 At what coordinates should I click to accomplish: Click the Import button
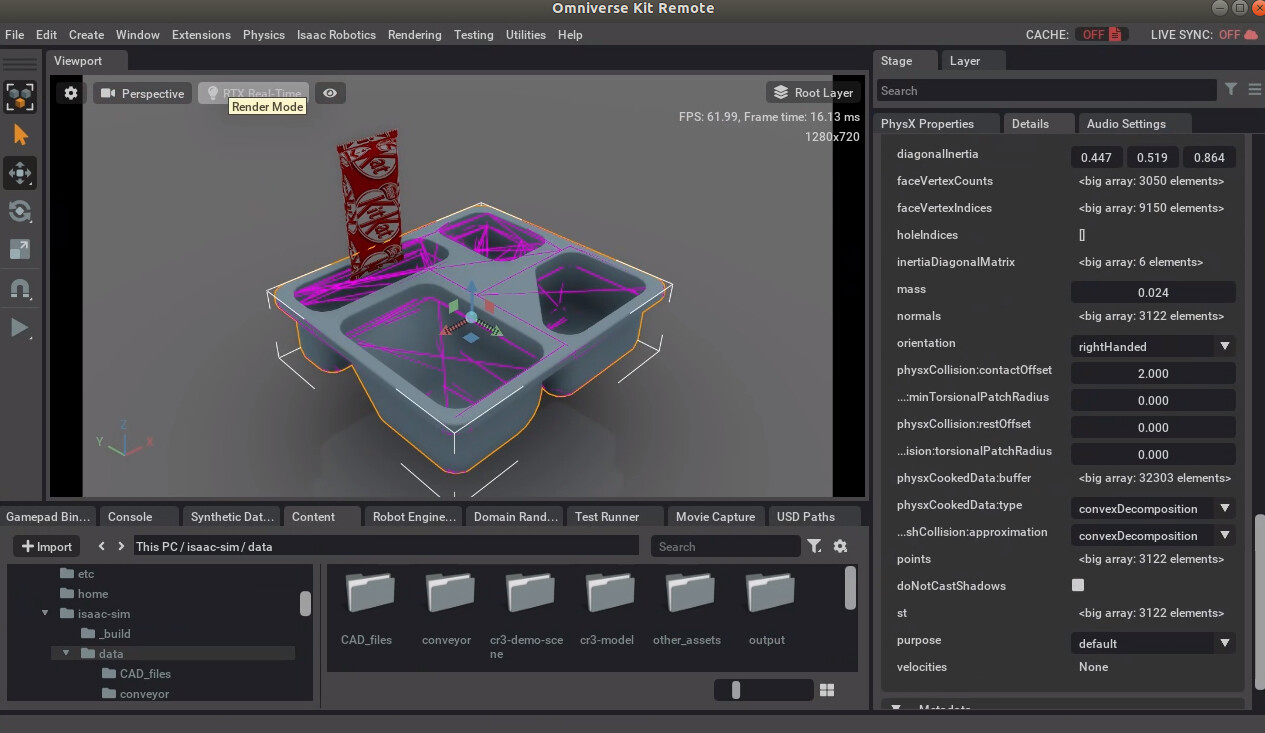(x=46, y=546)
